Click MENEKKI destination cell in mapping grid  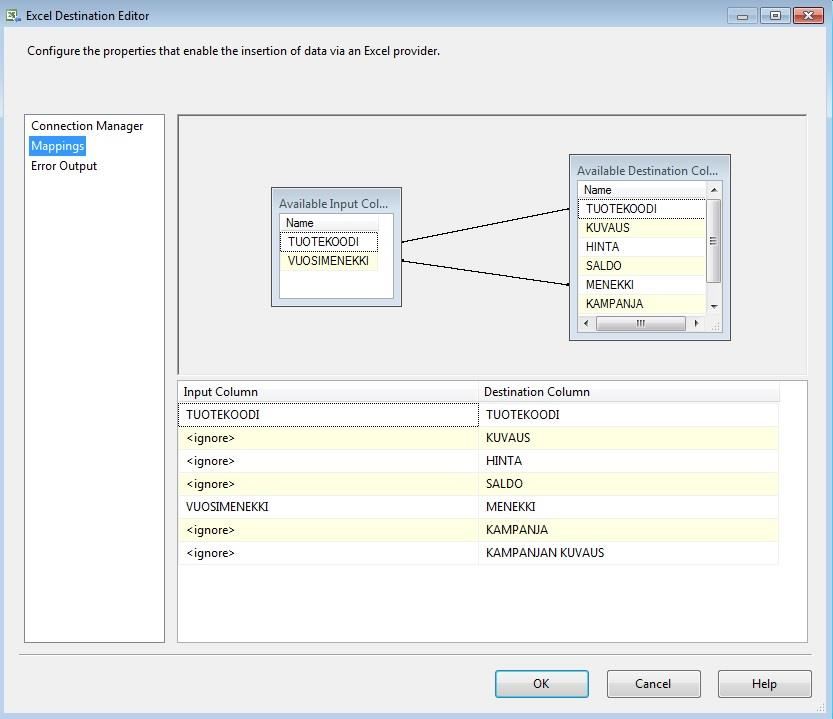tap(628, 507)
